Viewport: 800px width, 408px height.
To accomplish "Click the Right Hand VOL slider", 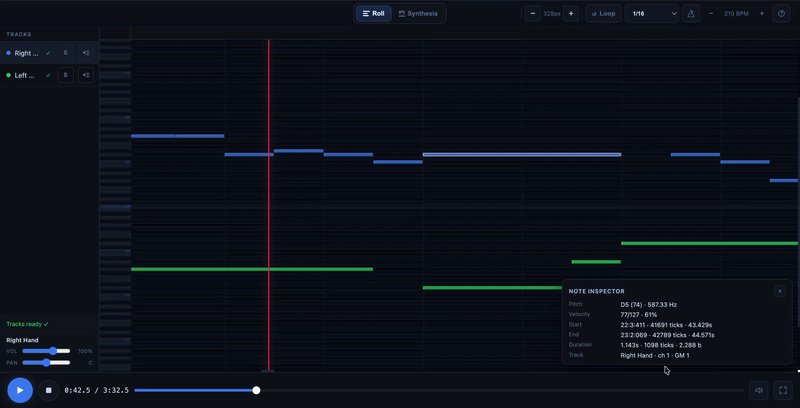I will (x=46, y=351).
